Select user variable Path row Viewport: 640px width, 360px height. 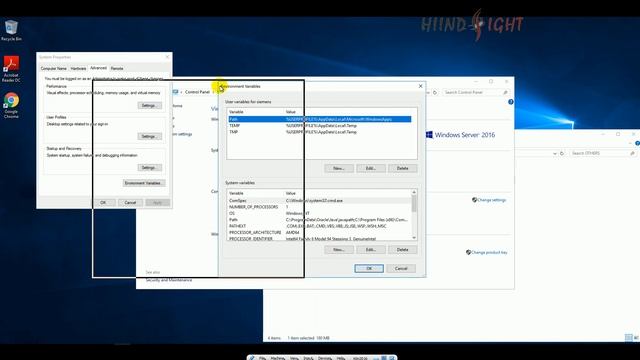point(320,119)
